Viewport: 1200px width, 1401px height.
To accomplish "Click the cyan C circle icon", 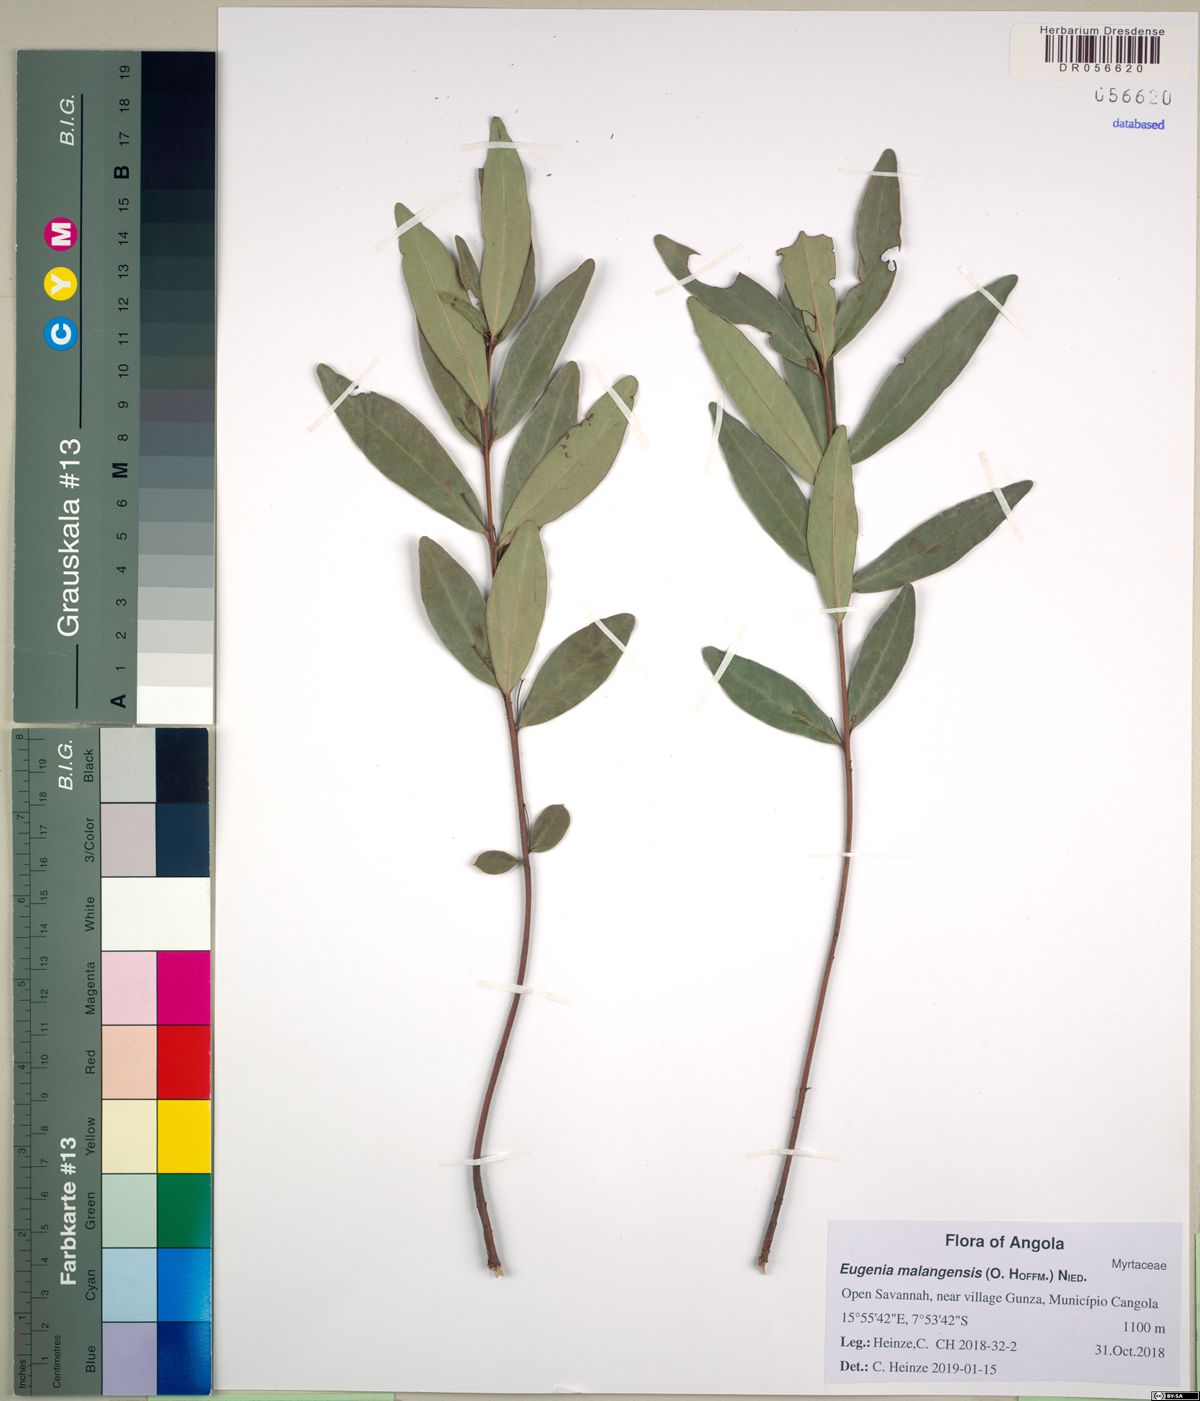I will point(62,333).
